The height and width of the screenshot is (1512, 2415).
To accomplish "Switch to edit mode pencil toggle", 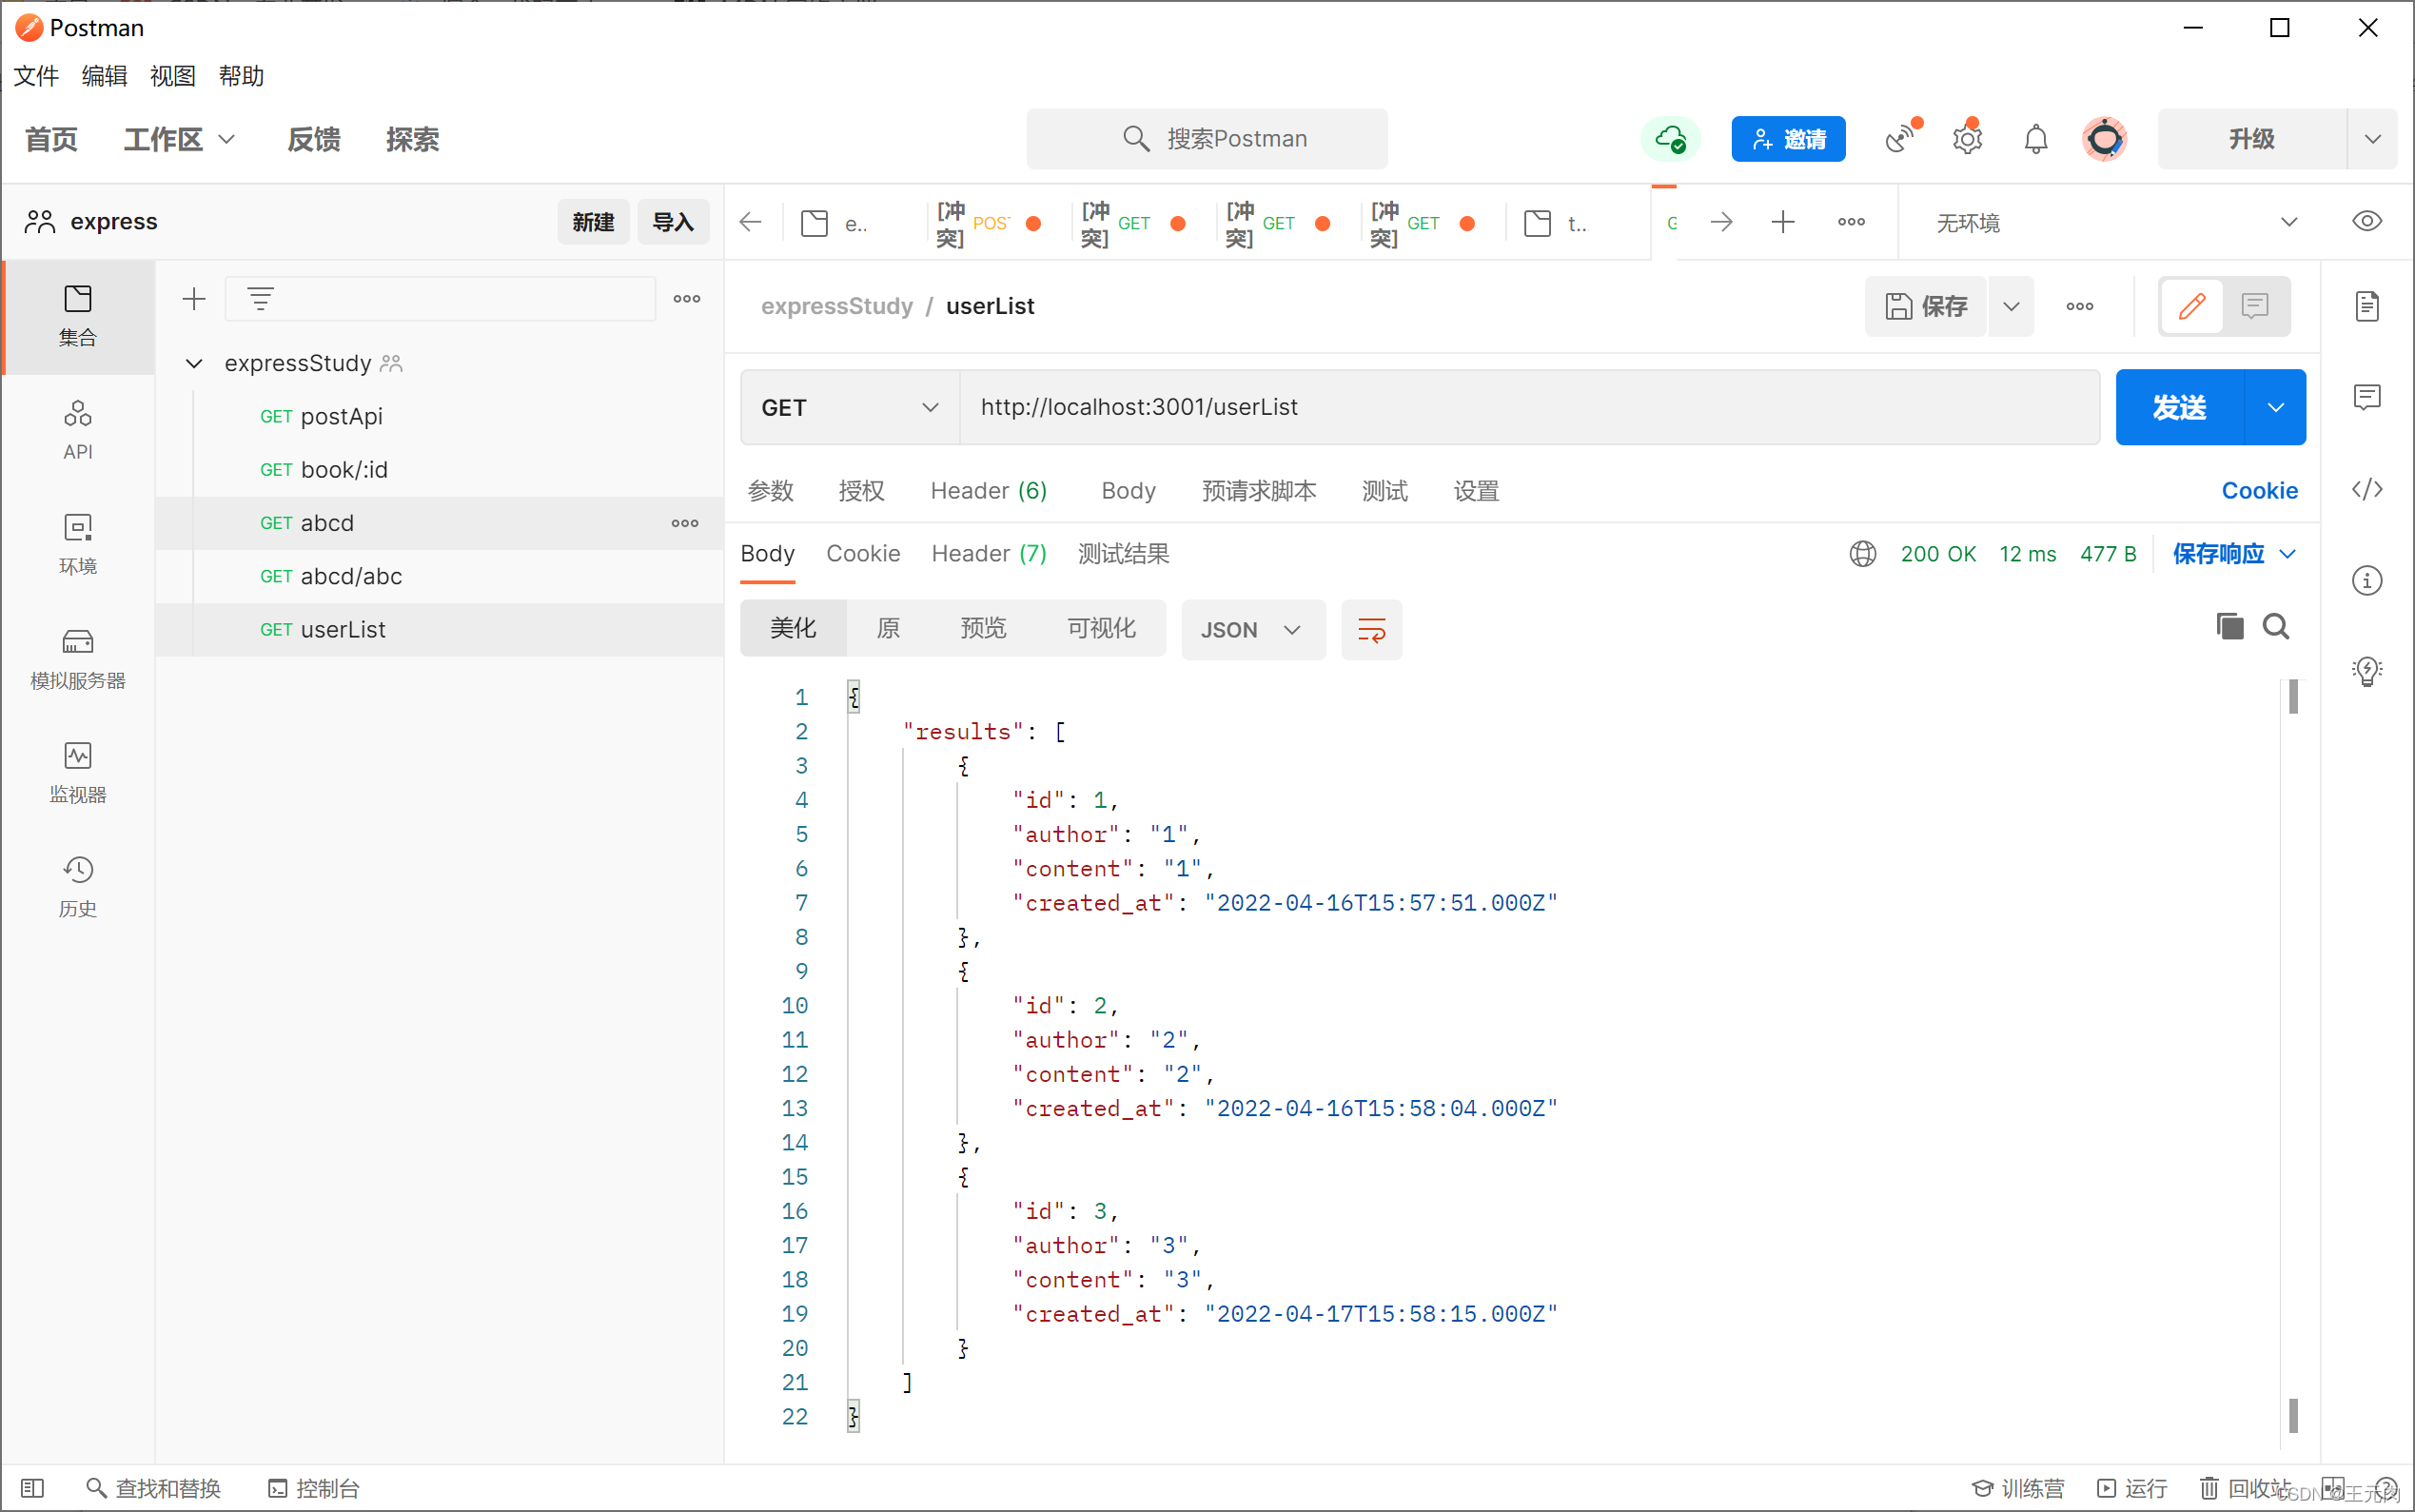I will pyautogui.click(x=2191, y=306).
